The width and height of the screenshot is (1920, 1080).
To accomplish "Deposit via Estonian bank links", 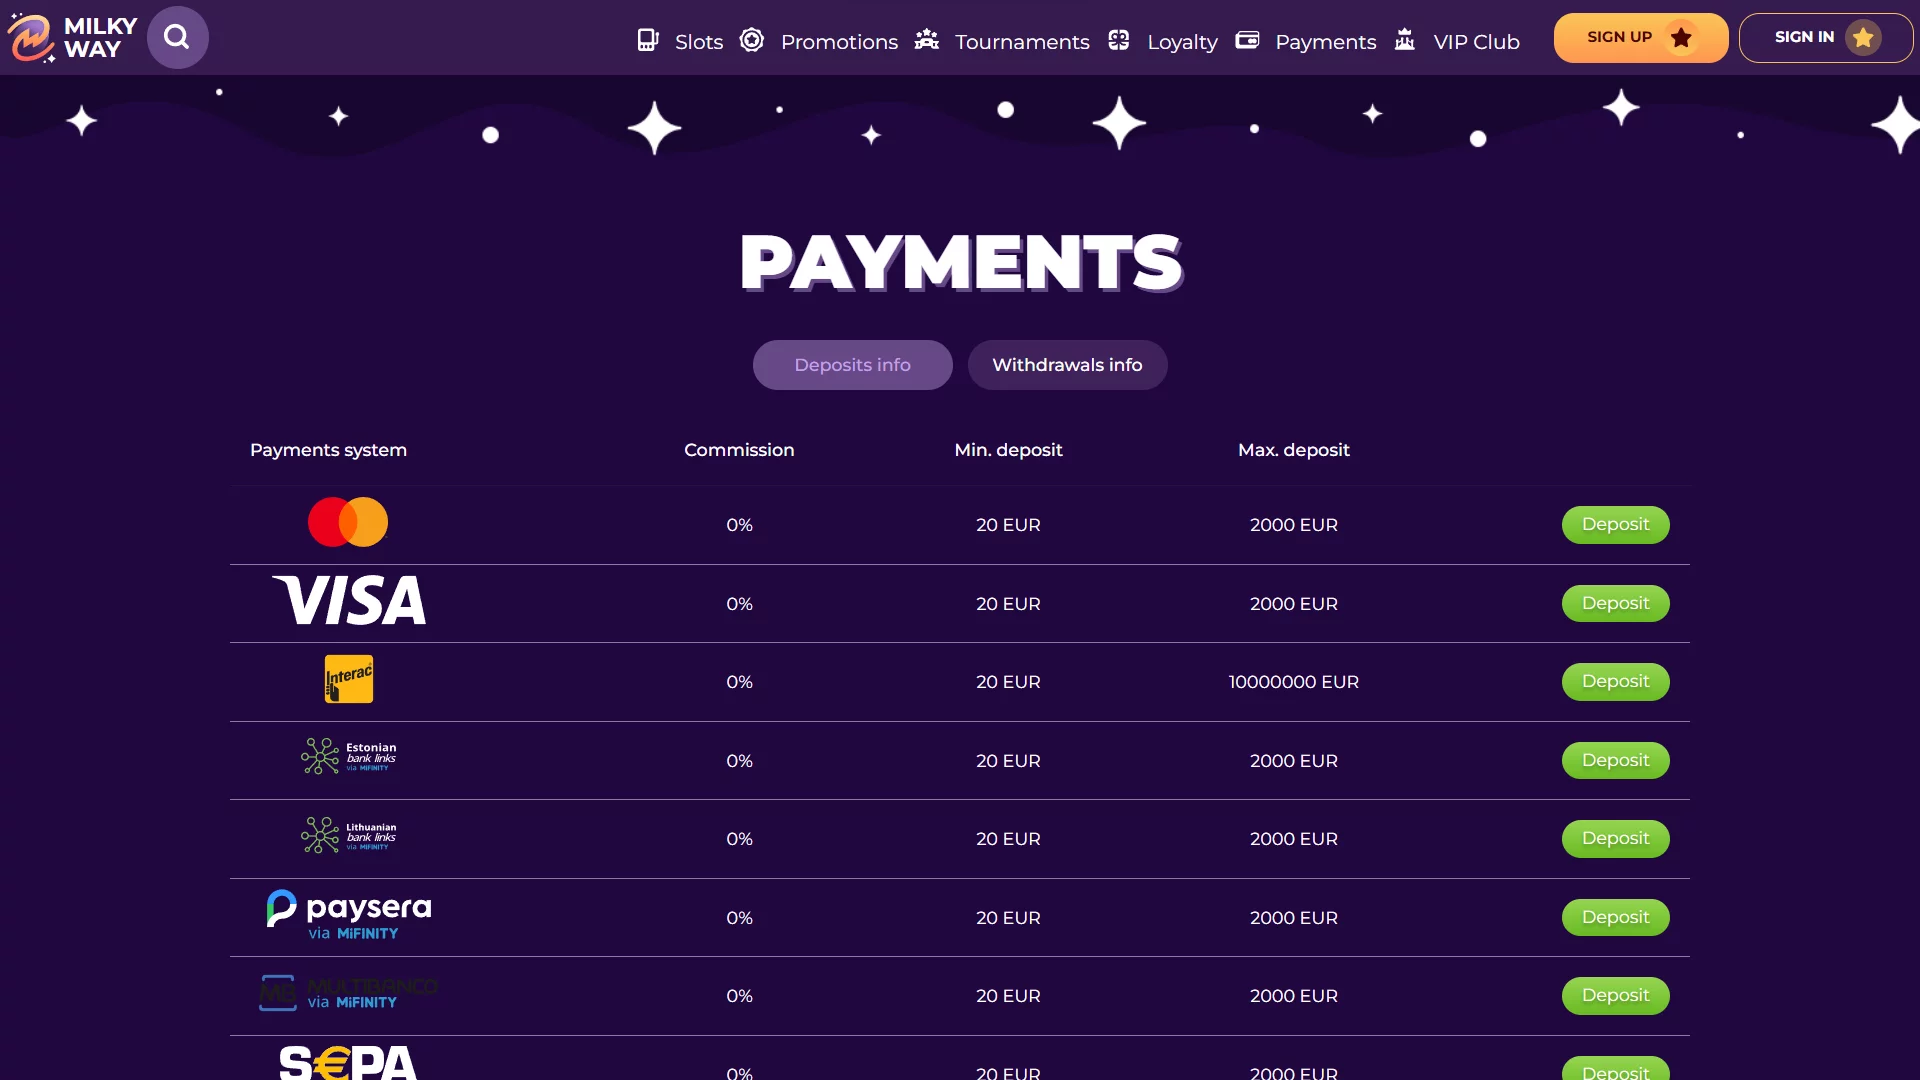I will click(x=1615, y=761).
